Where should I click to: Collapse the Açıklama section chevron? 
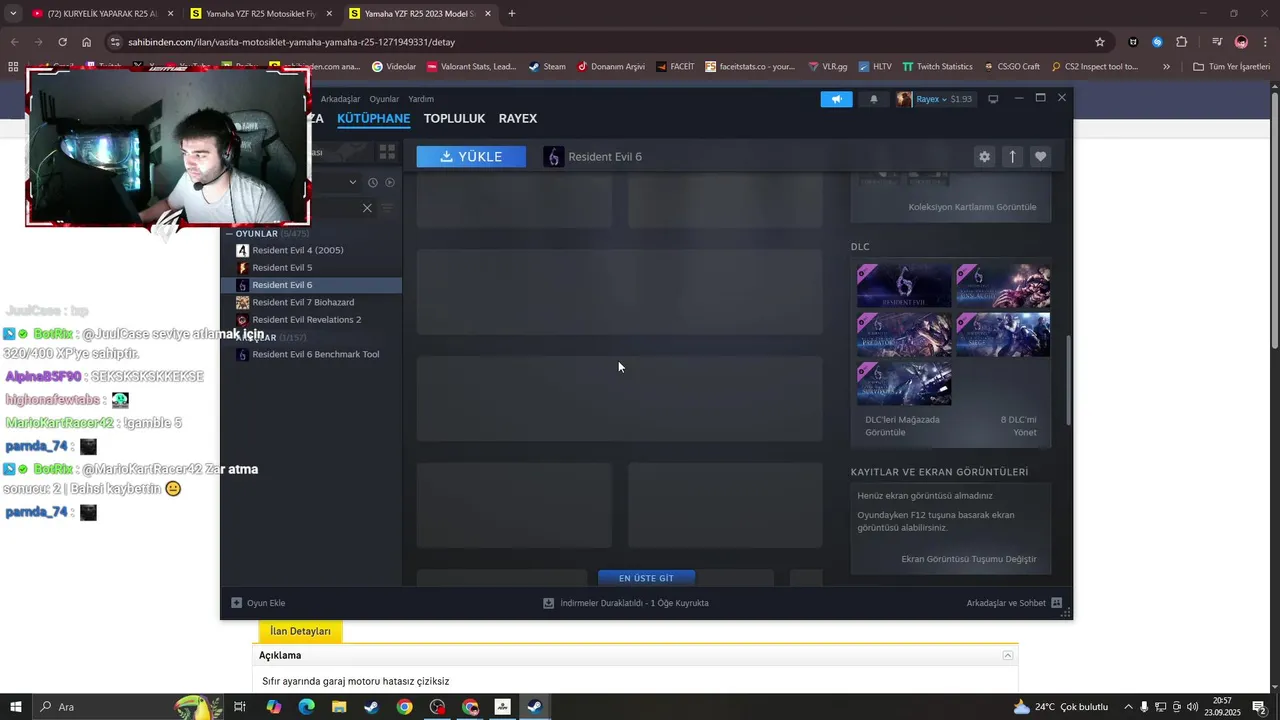point(1008,656)
